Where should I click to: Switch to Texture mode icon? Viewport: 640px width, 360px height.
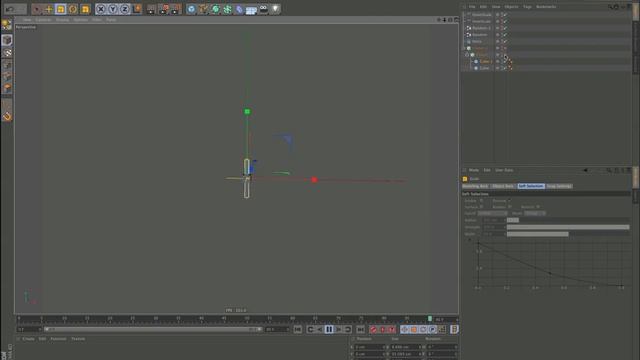[7, 53]
